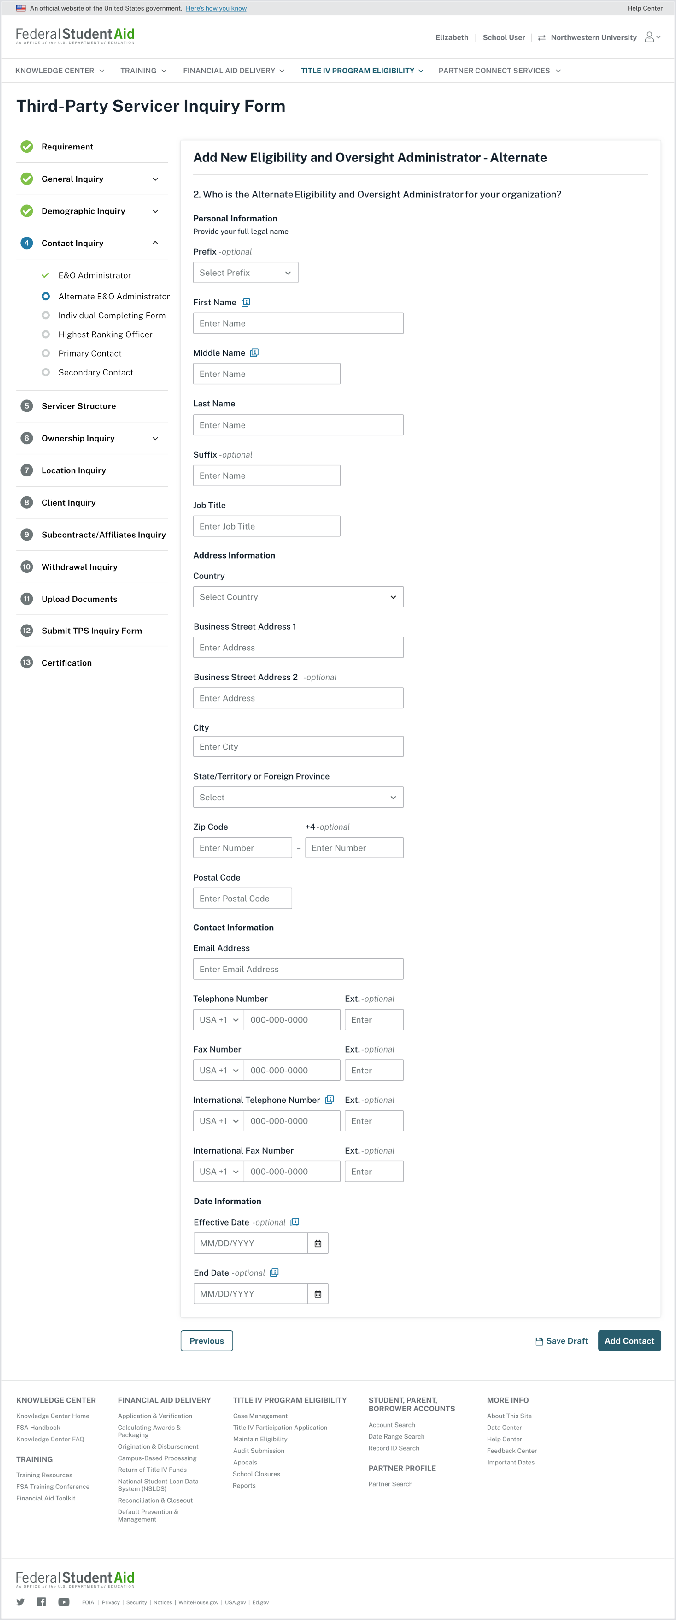
Task: Open the Twitter icon in footer
Action: 20,1602
